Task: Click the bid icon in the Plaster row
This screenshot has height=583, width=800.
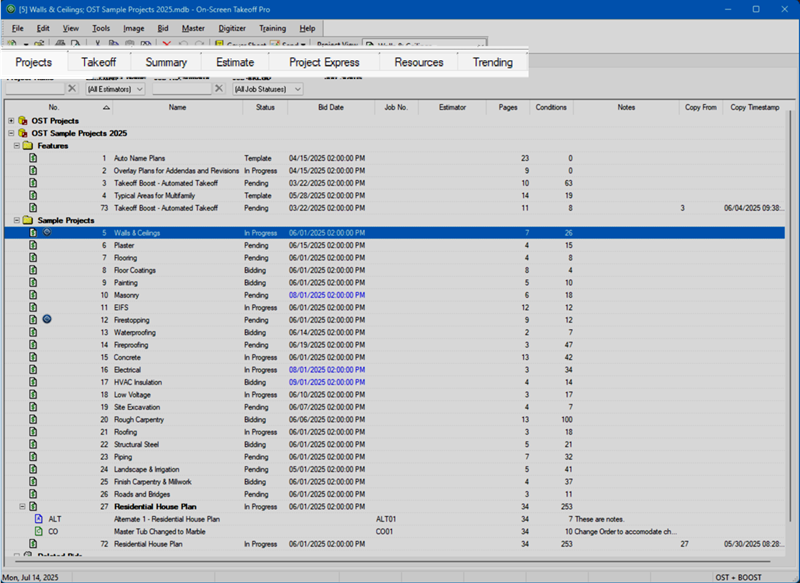Action: (x=33, y=245)
